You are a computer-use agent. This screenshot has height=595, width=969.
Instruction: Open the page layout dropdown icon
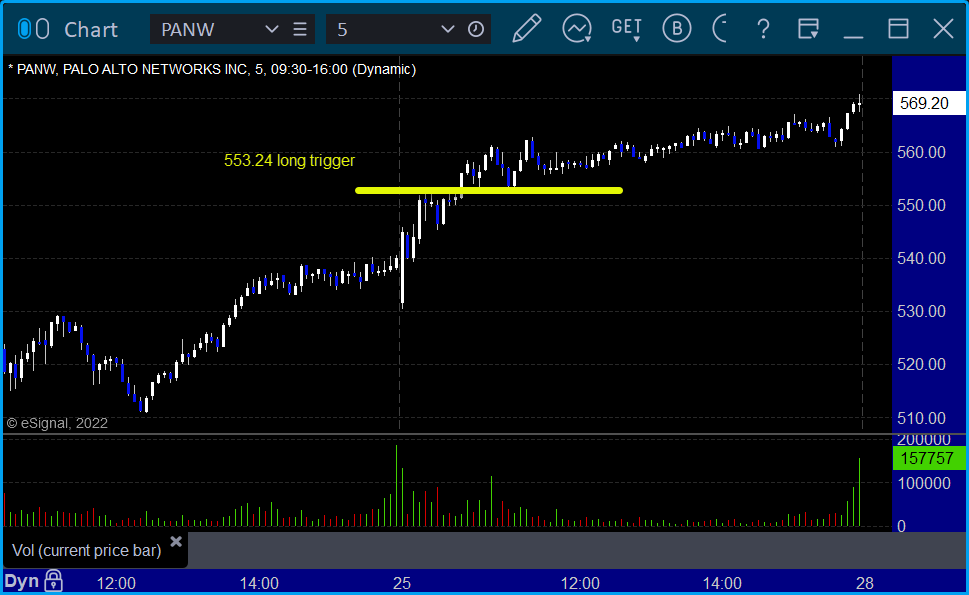[808, 28]
